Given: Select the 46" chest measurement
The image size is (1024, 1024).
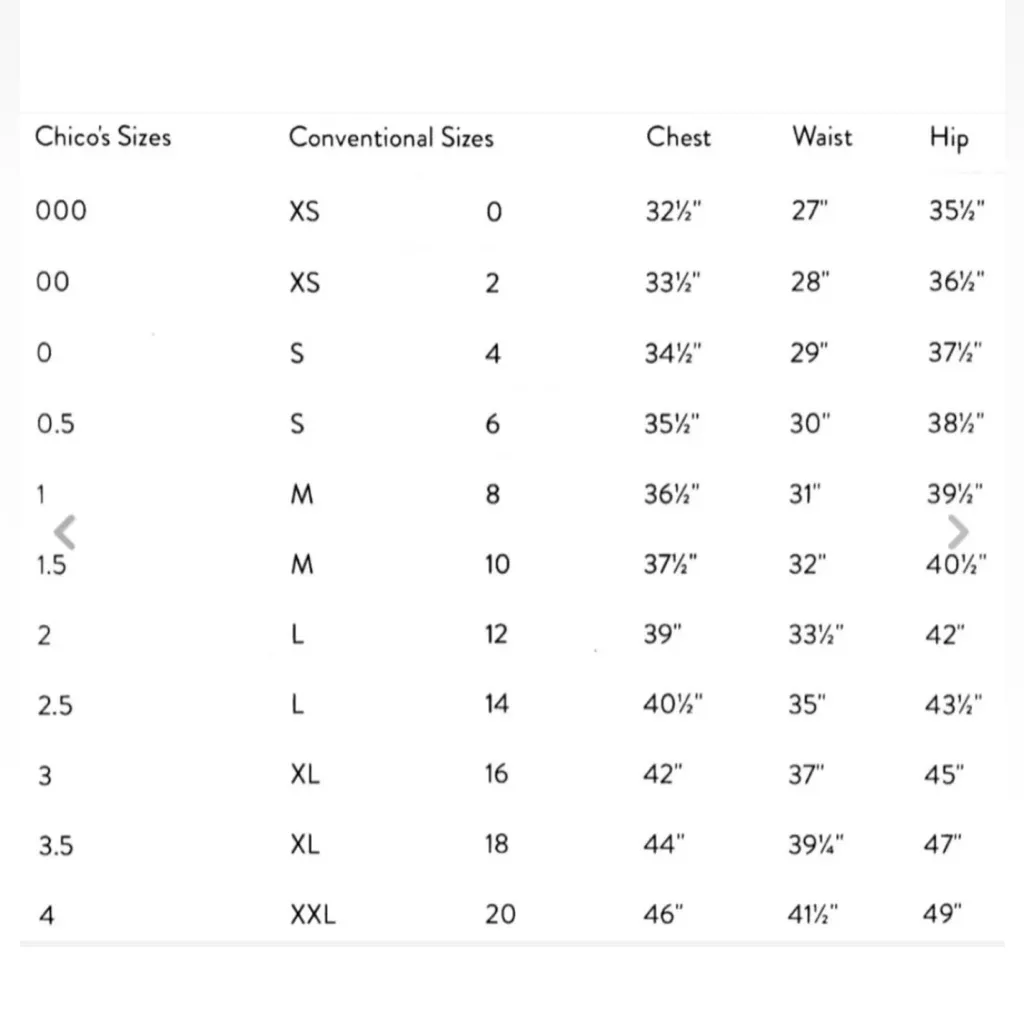Looking at the screenshot, I should [x=664, y=915].
